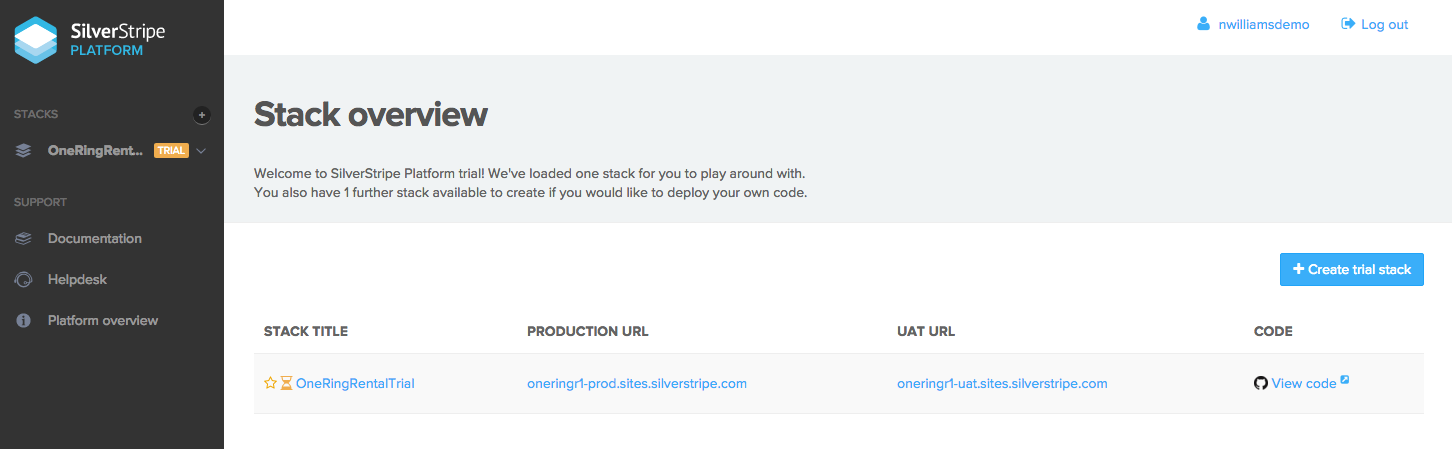This screenshot has width=1452, height=449.
Task: Click the GitHub icon in Code column
Action: click(x=1261, y=383)
